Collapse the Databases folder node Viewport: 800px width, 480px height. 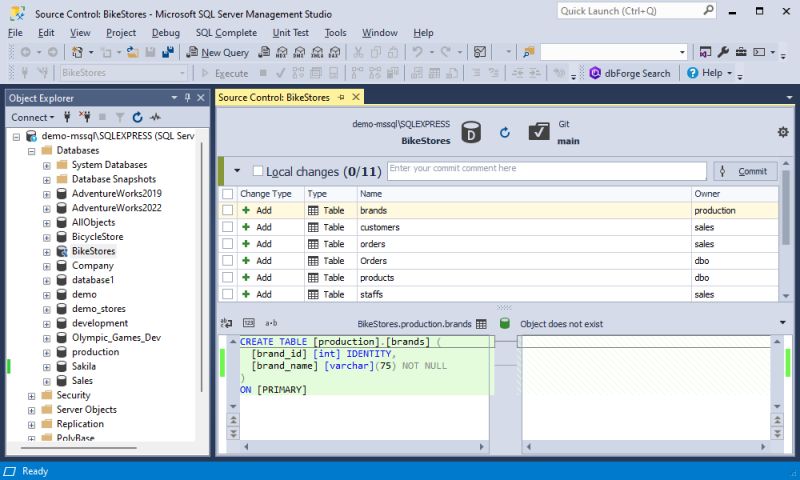(x=31, y=151)
